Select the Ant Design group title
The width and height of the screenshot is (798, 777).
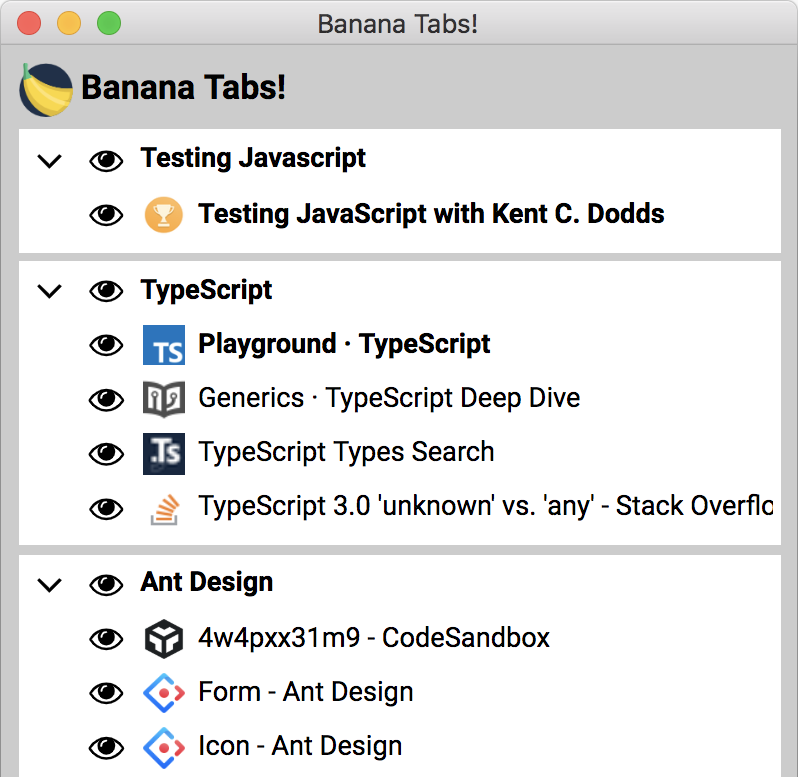coord(207,582)
